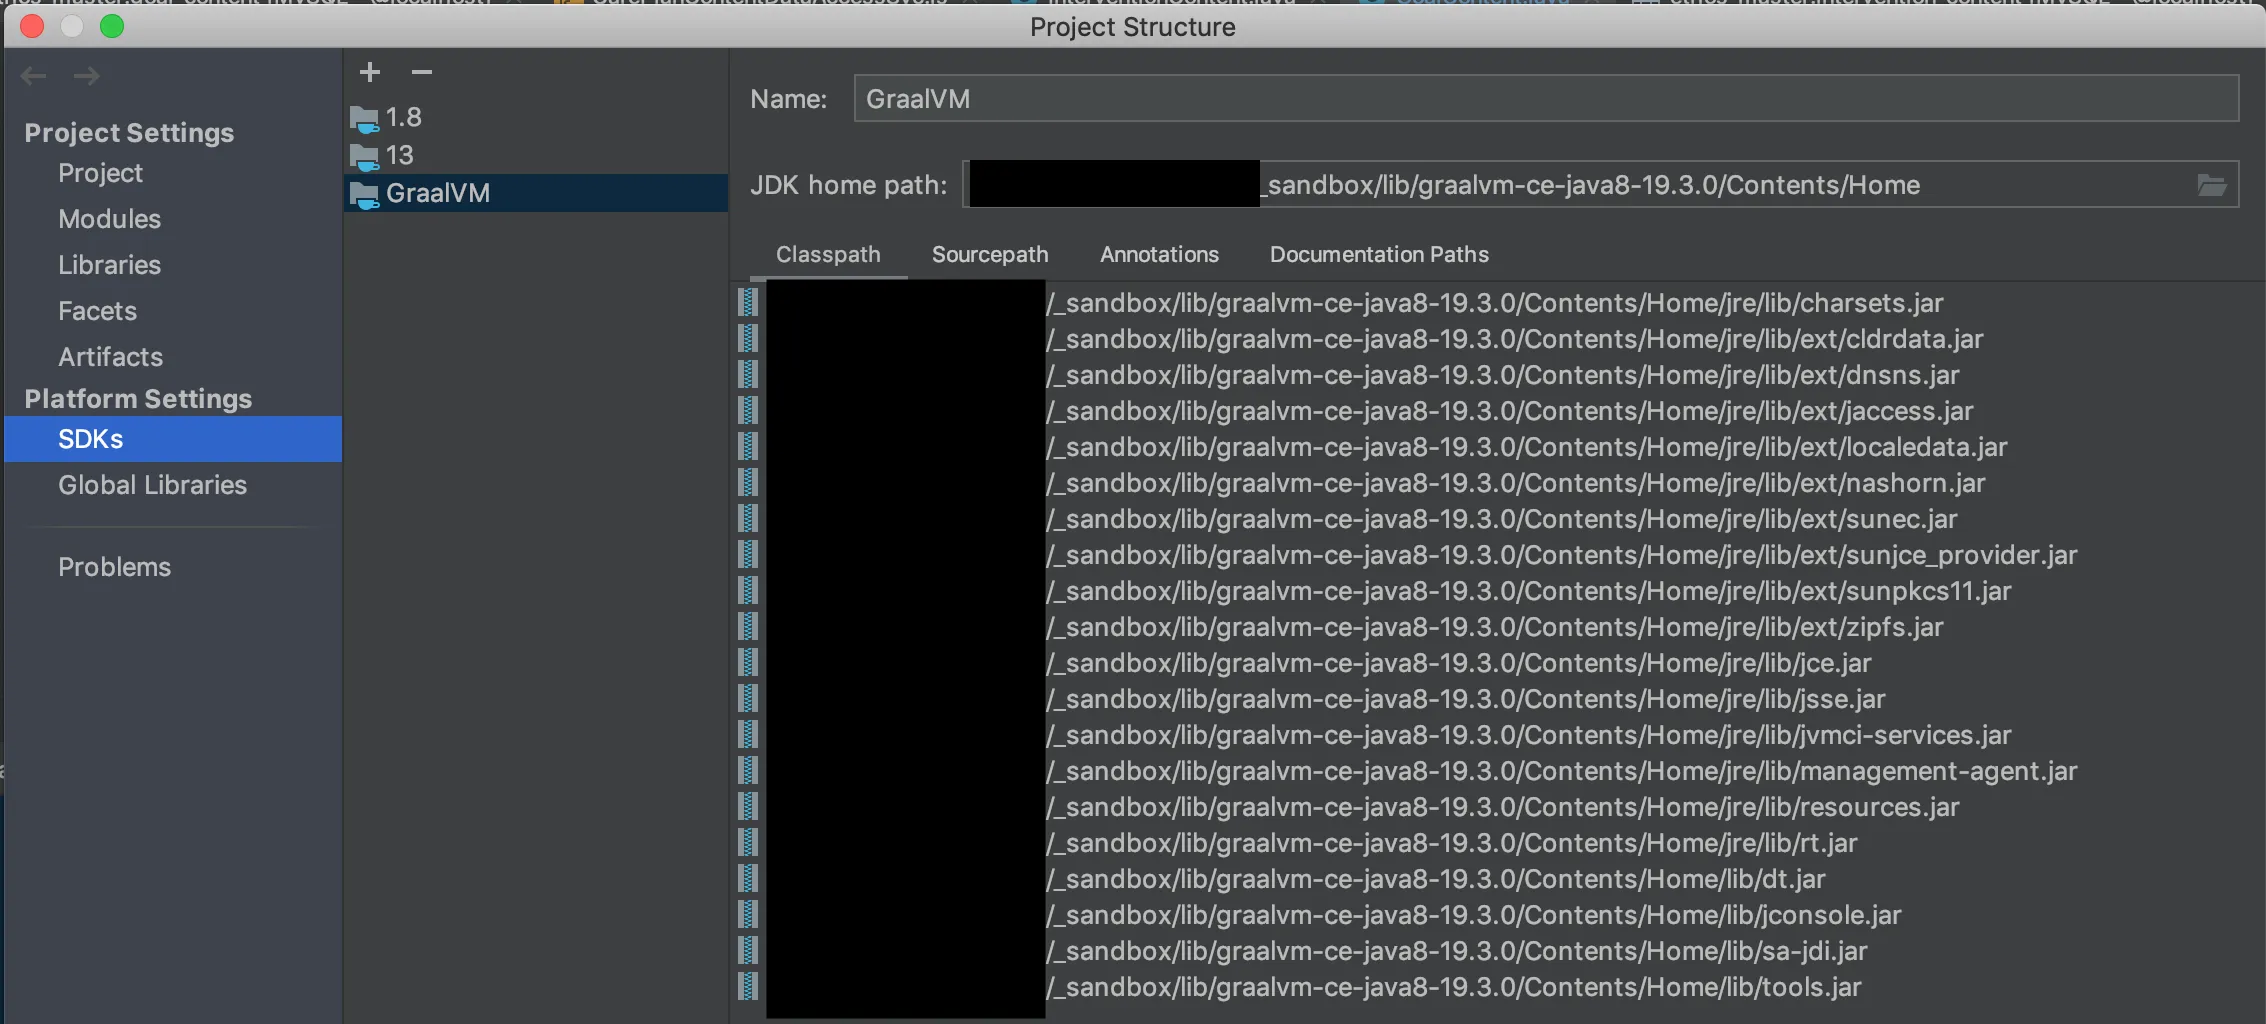Click the archive icon beside sa-jdi.jar
This screenshot has height=1024, width=2266.
(748, 951)
